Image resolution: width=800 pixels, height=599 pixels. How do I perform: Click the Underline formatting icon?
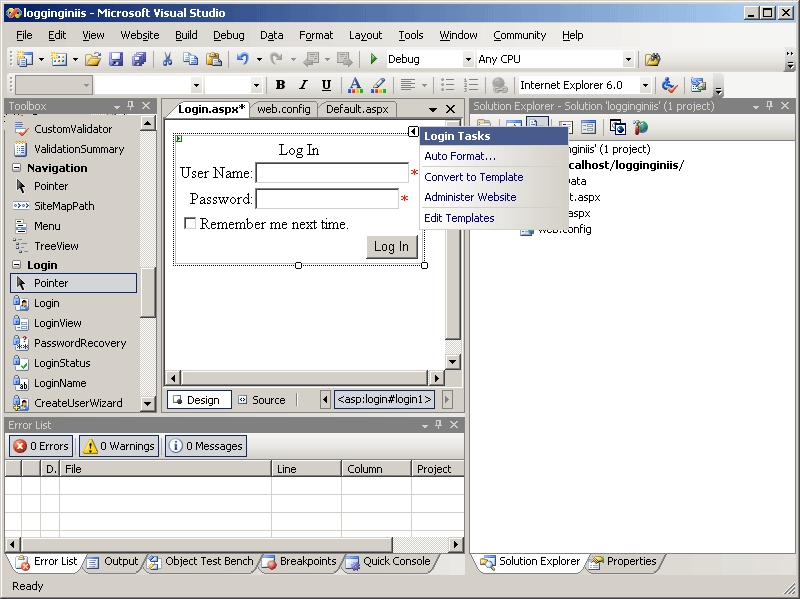[326, 86]
